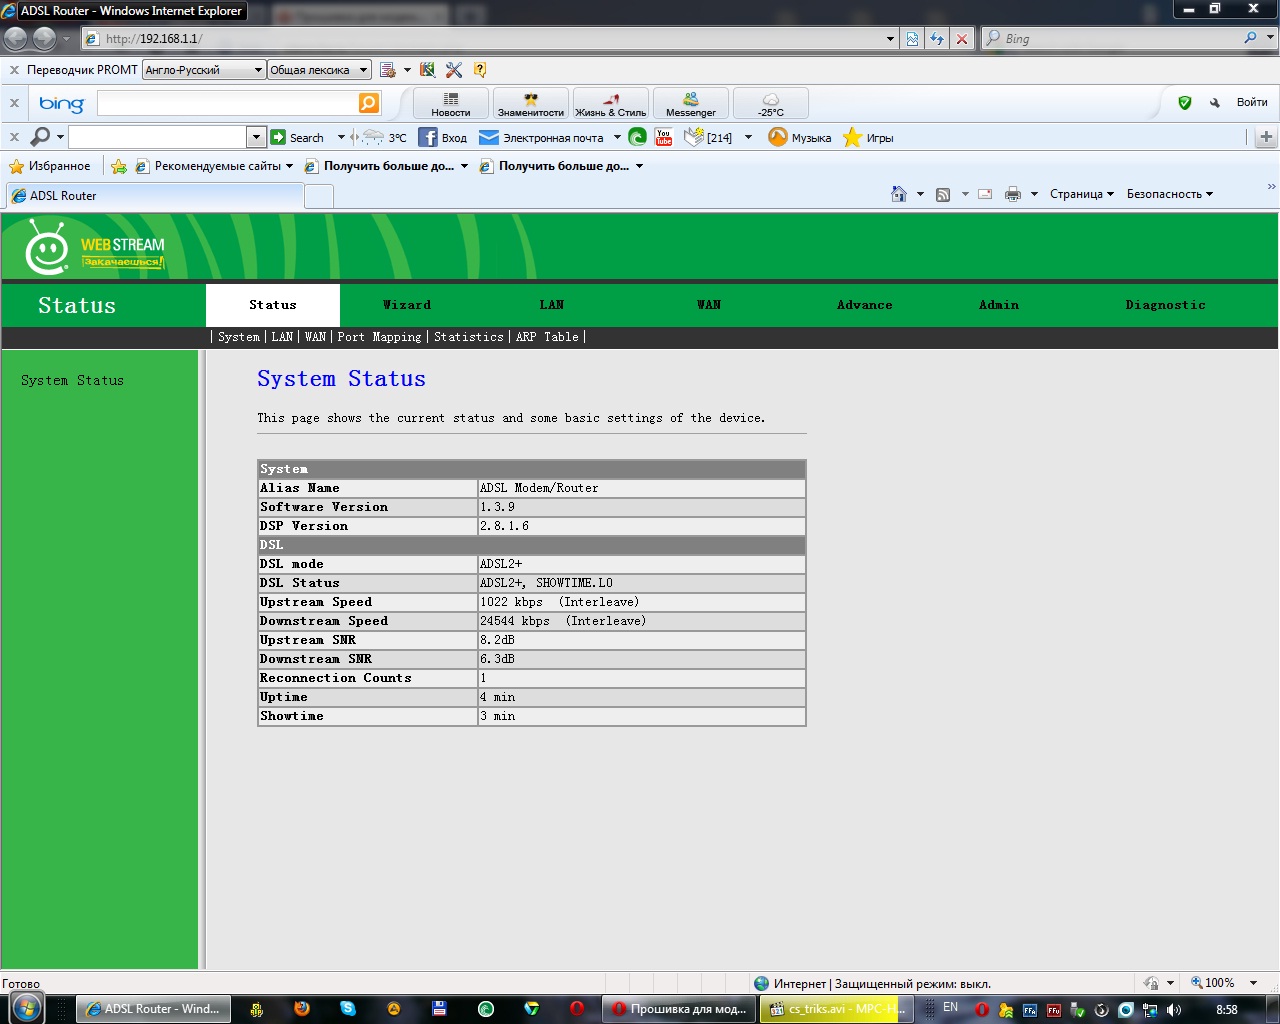
Task: Click the browser Refresh icon
Action: click(x=937, y=38)
